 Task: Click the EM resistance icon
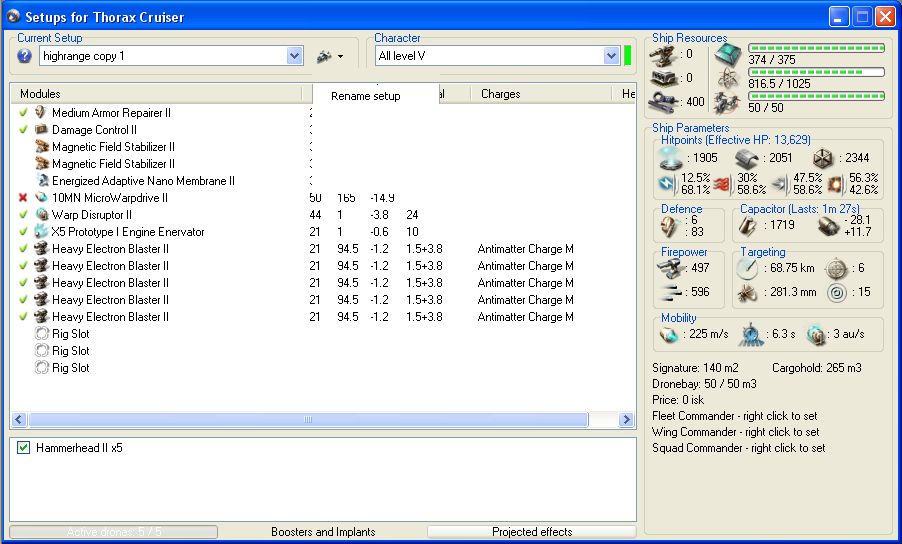point(667,184)
